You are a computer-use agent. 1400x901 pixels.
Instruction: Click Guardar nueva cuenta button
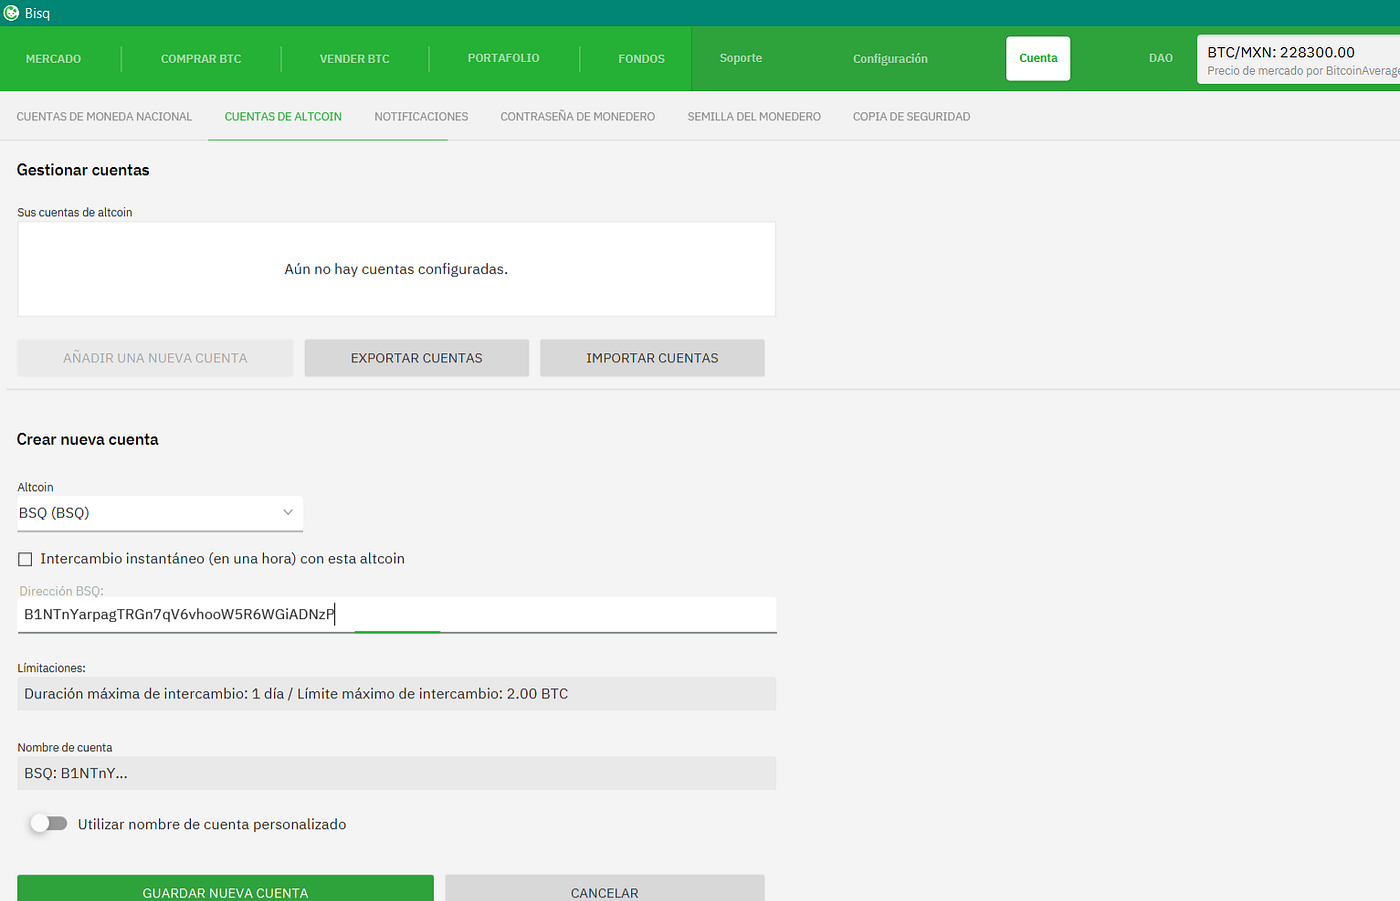click(x=225, y=889)
